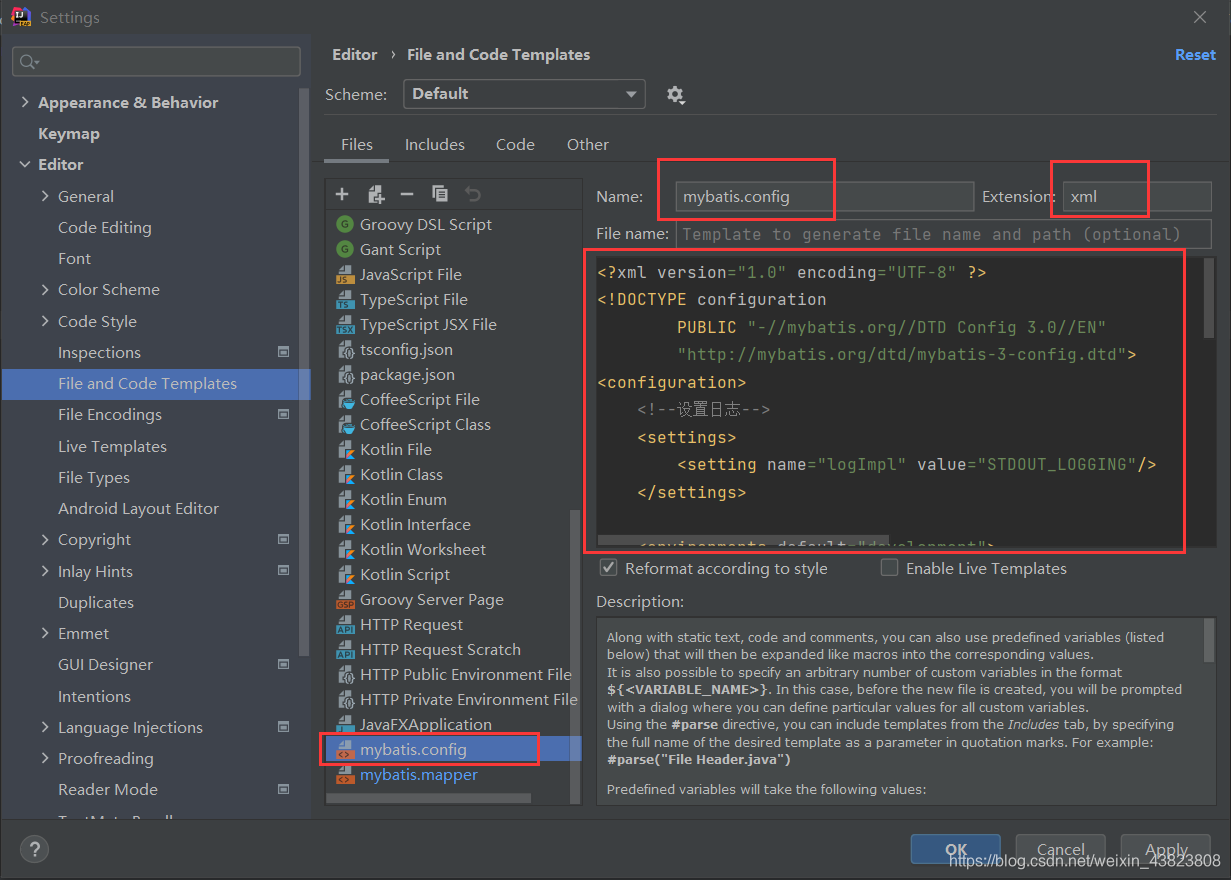Expand Appearance & Behavior tree node

tap(24, 103)
